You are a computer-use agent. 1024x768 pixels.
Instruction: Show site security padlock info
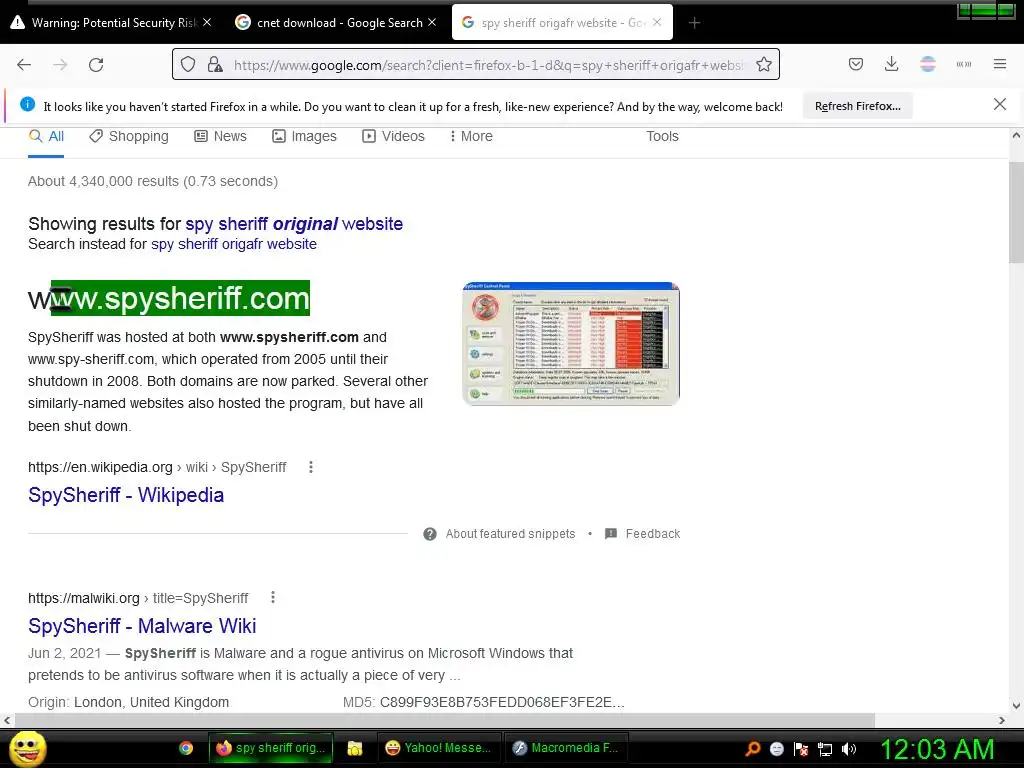214,64
